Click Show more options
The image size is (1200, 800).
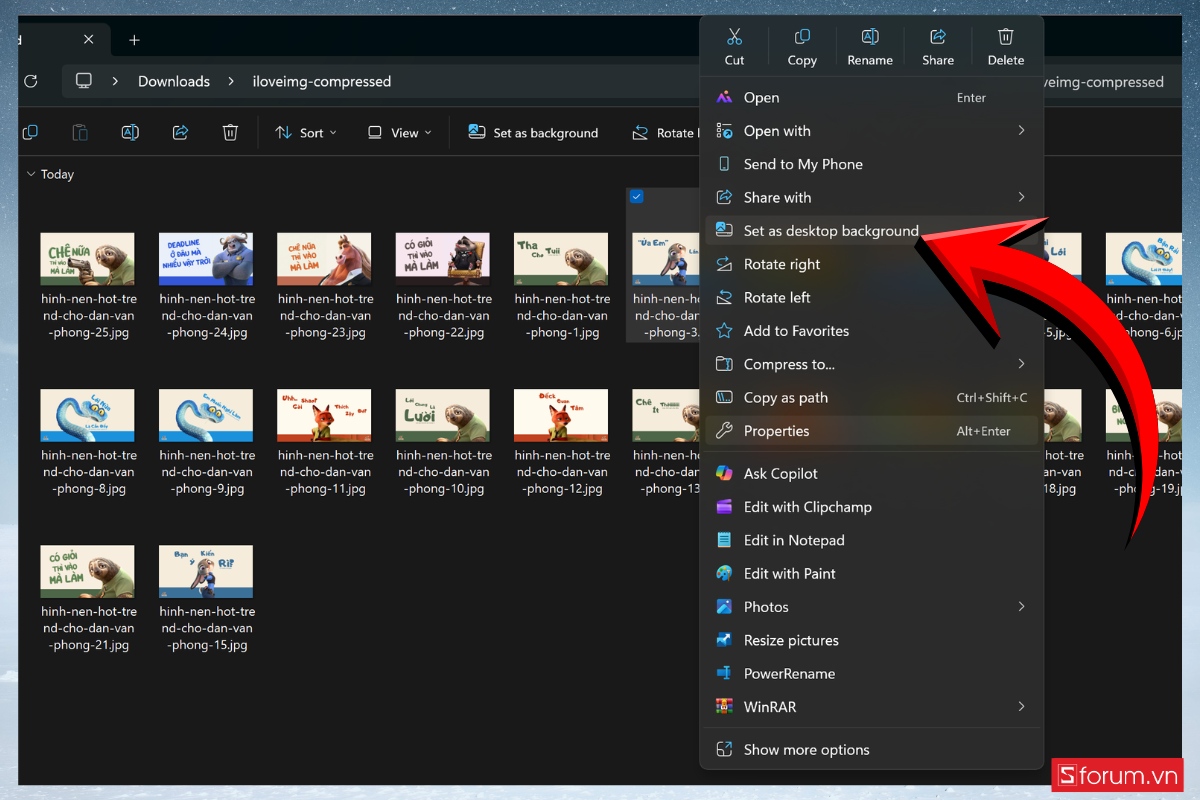click(x=806, y=750)
